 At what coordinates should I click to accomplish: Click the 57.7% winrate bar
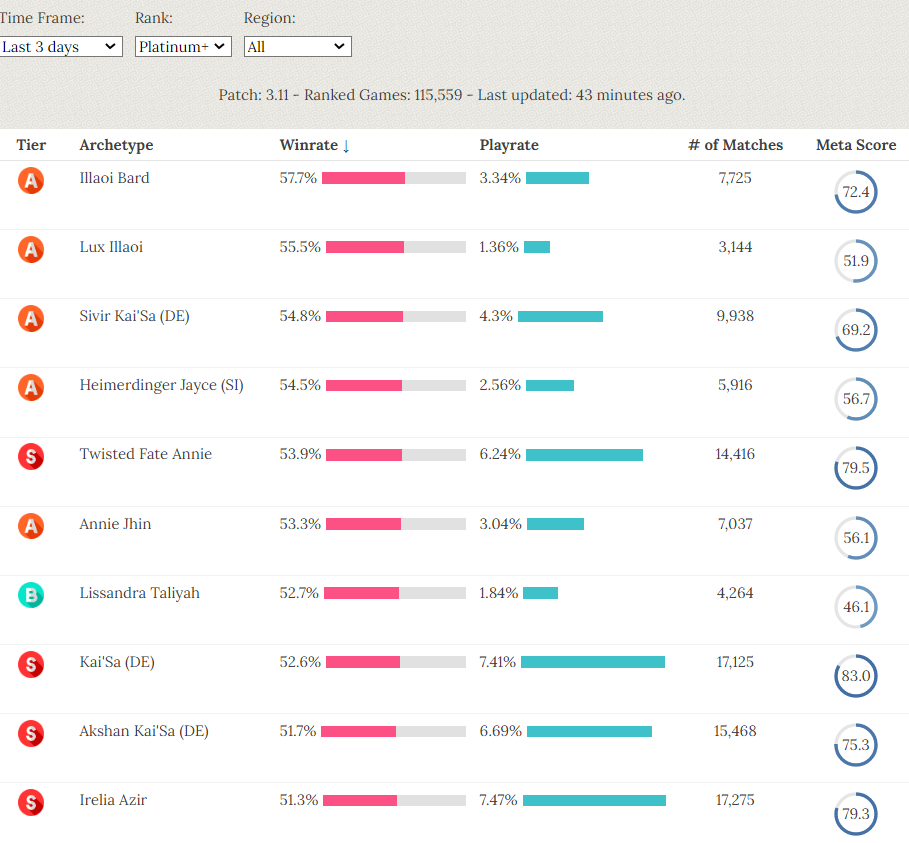coord(394,178)
